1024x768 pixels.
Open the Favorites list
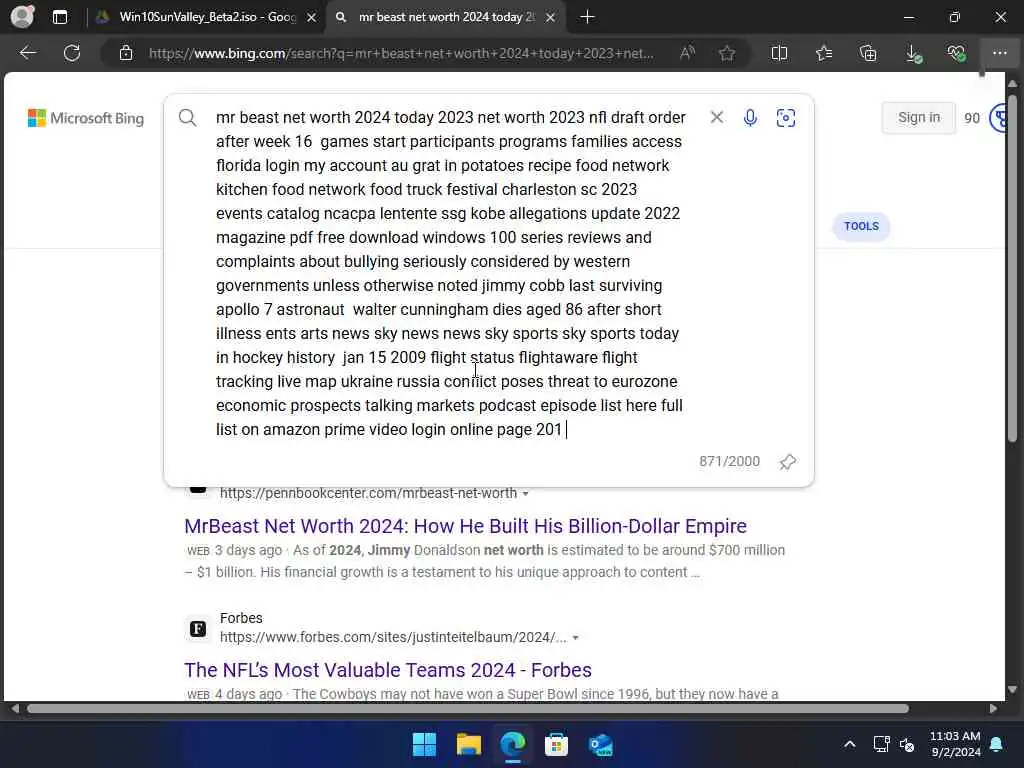pos(824,53)
